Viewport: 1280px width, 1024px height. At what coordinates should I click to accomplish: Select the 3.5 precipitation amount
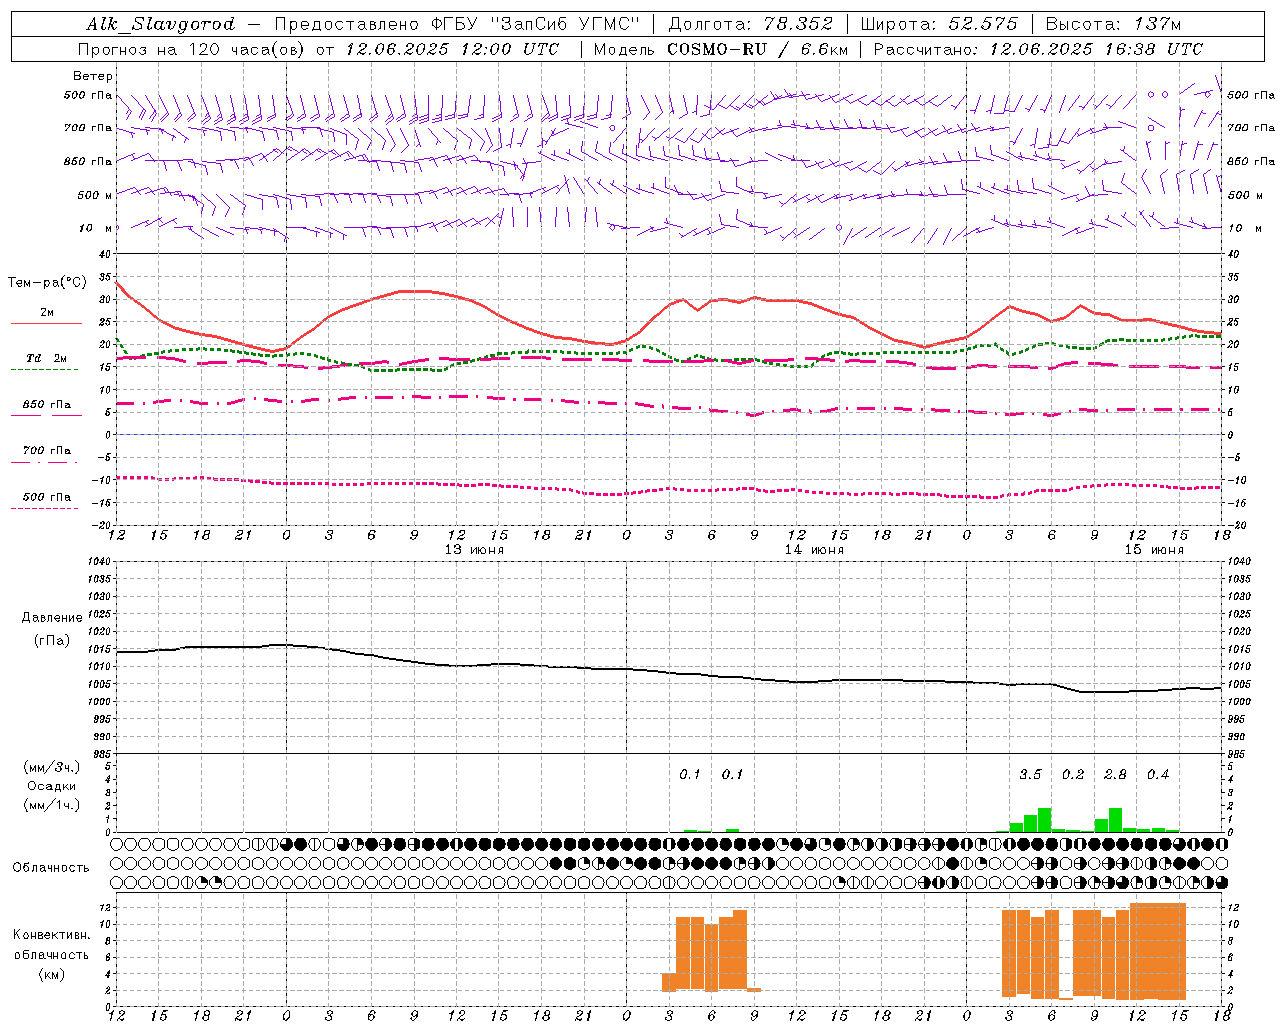1030,775
